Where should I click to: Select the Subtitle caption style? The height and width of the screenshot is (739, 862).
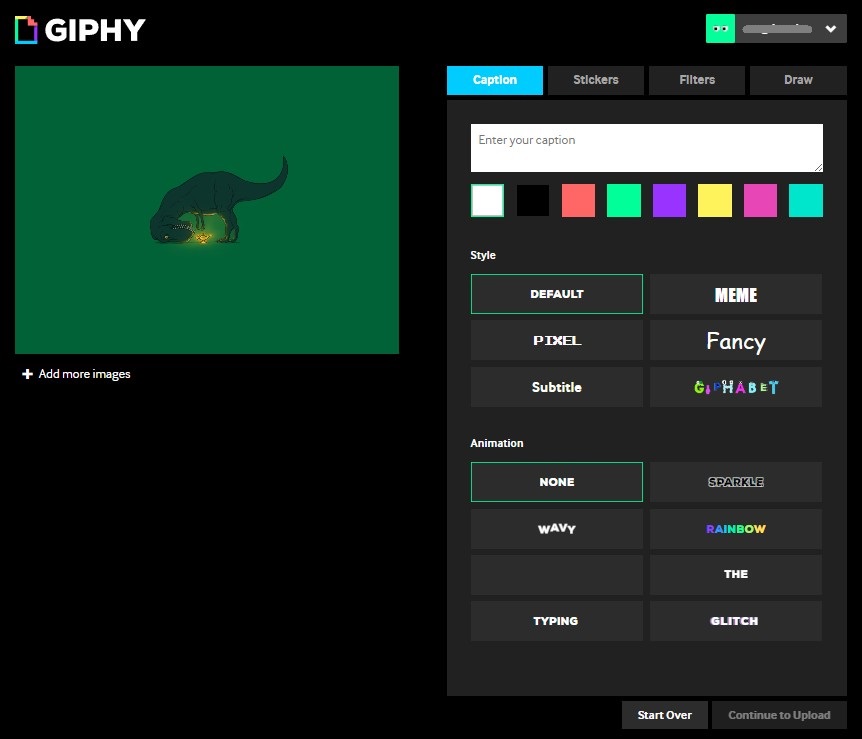coord(557,387)
